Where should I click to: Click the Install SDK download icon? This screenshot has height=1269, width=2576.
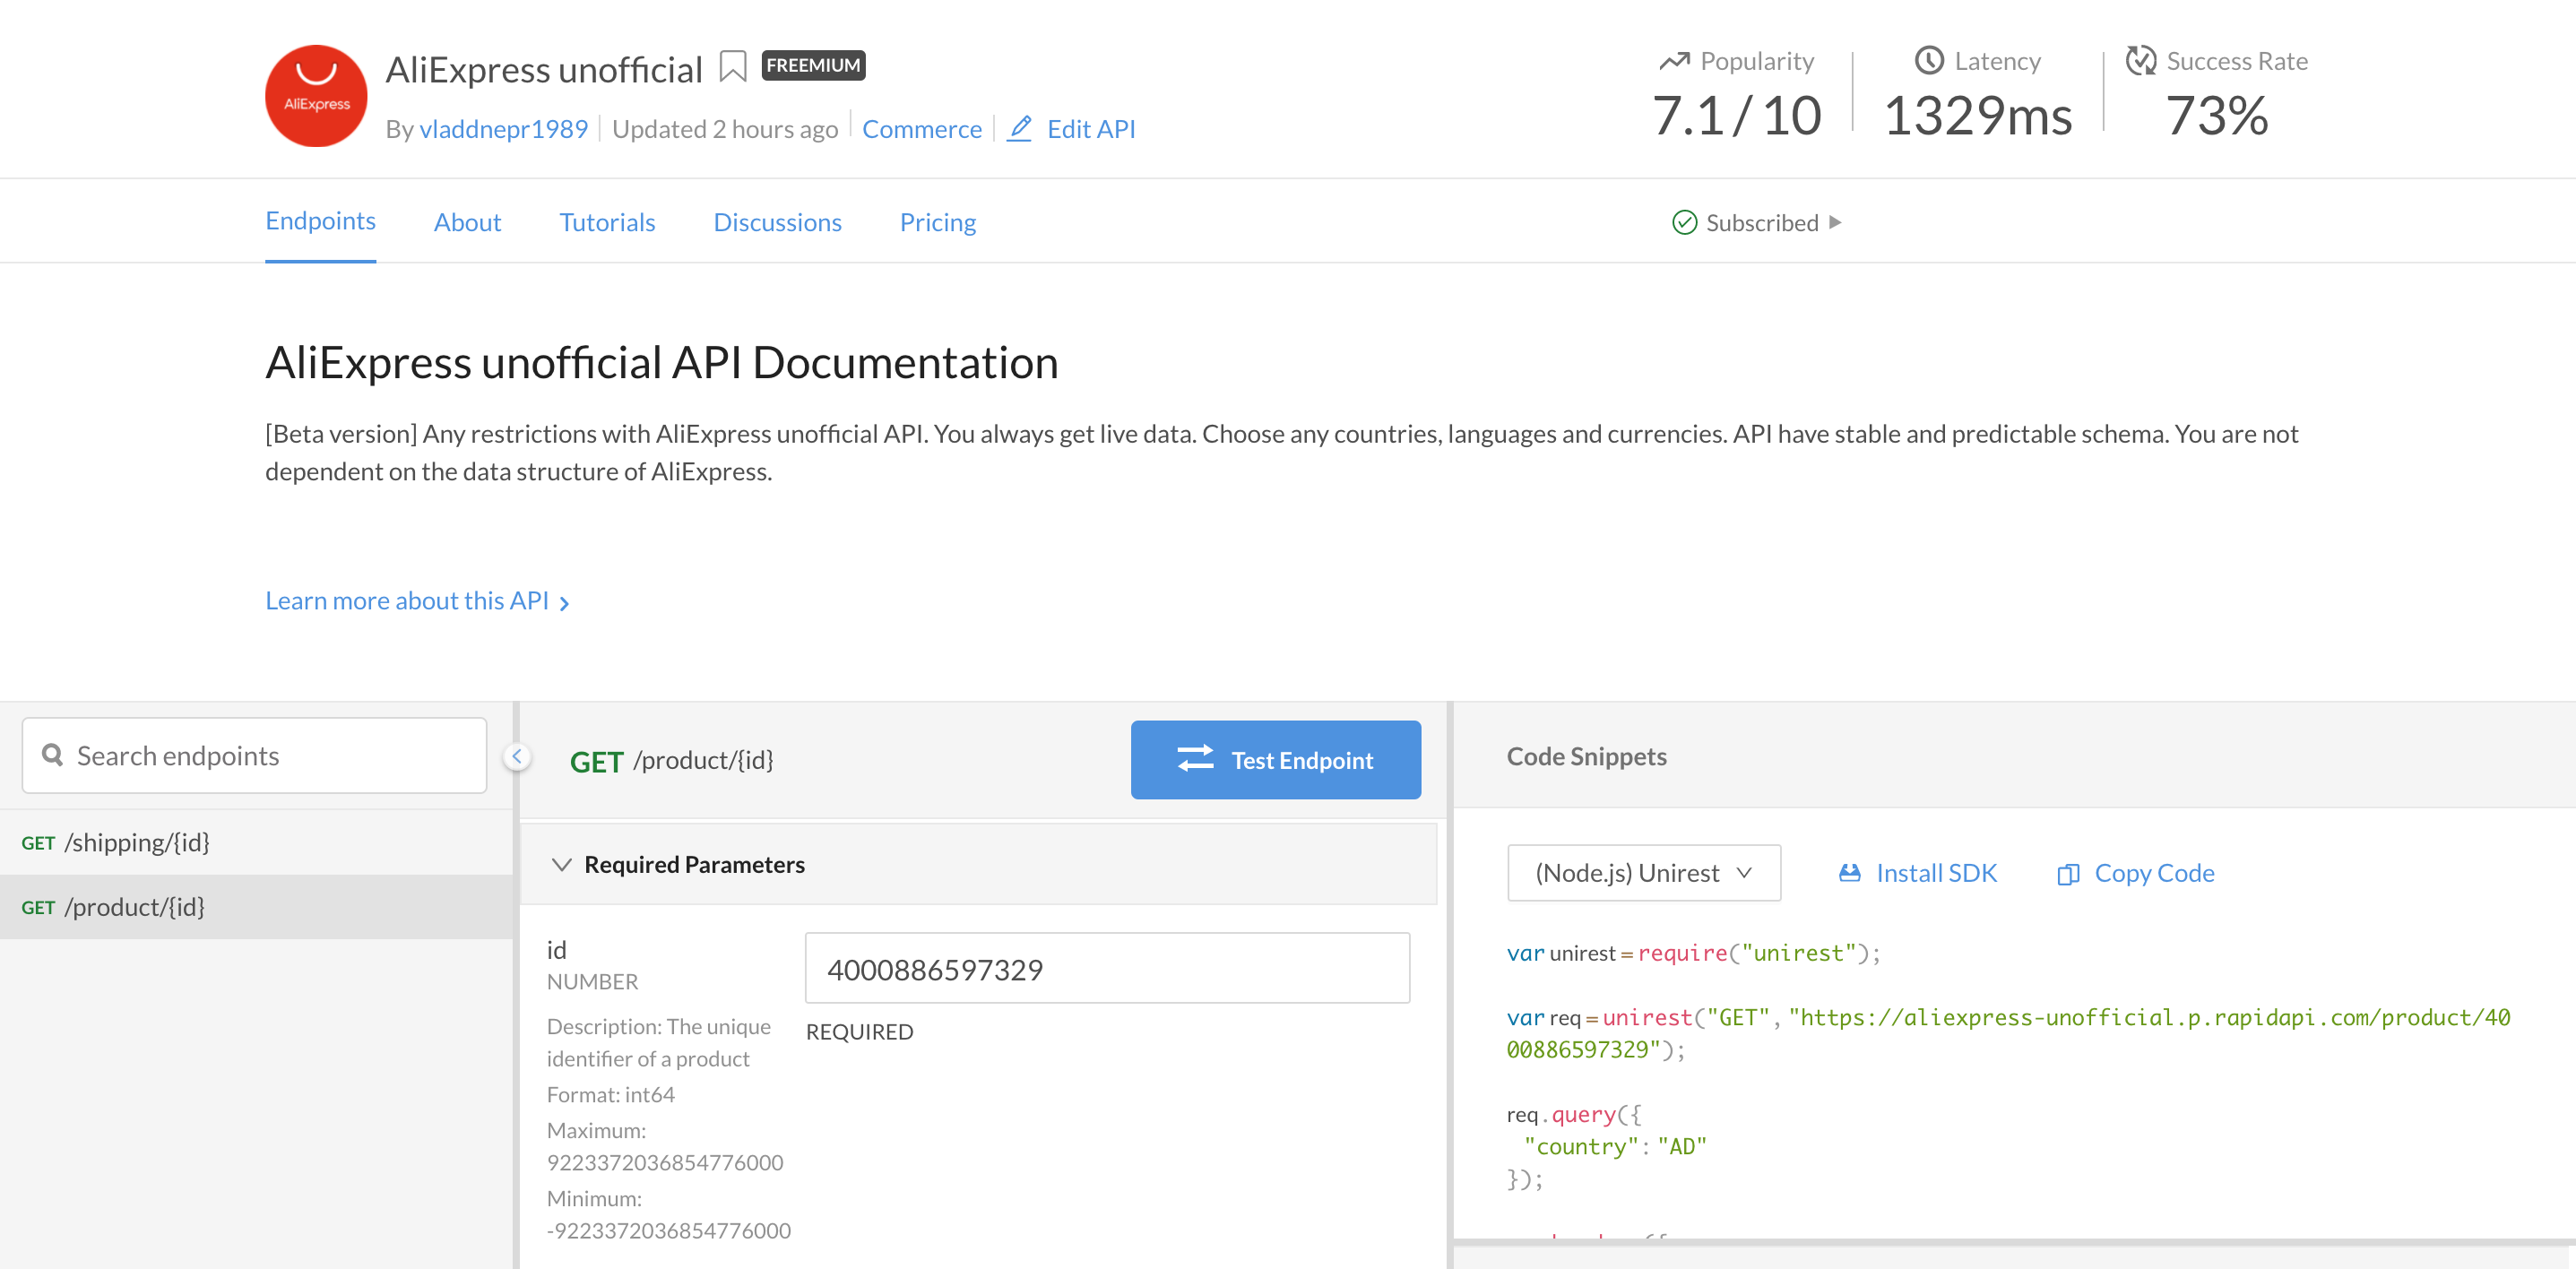[x=1849, y=872]
